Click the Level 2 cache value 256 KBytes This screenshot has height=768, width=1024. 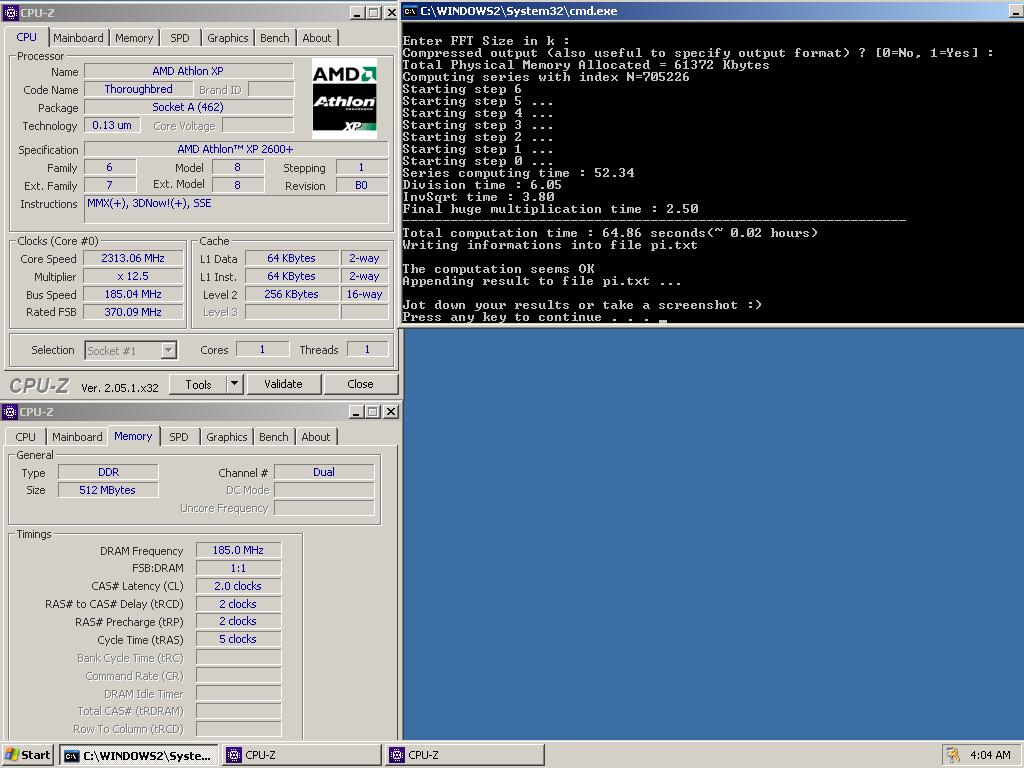(x=291, y=294)
